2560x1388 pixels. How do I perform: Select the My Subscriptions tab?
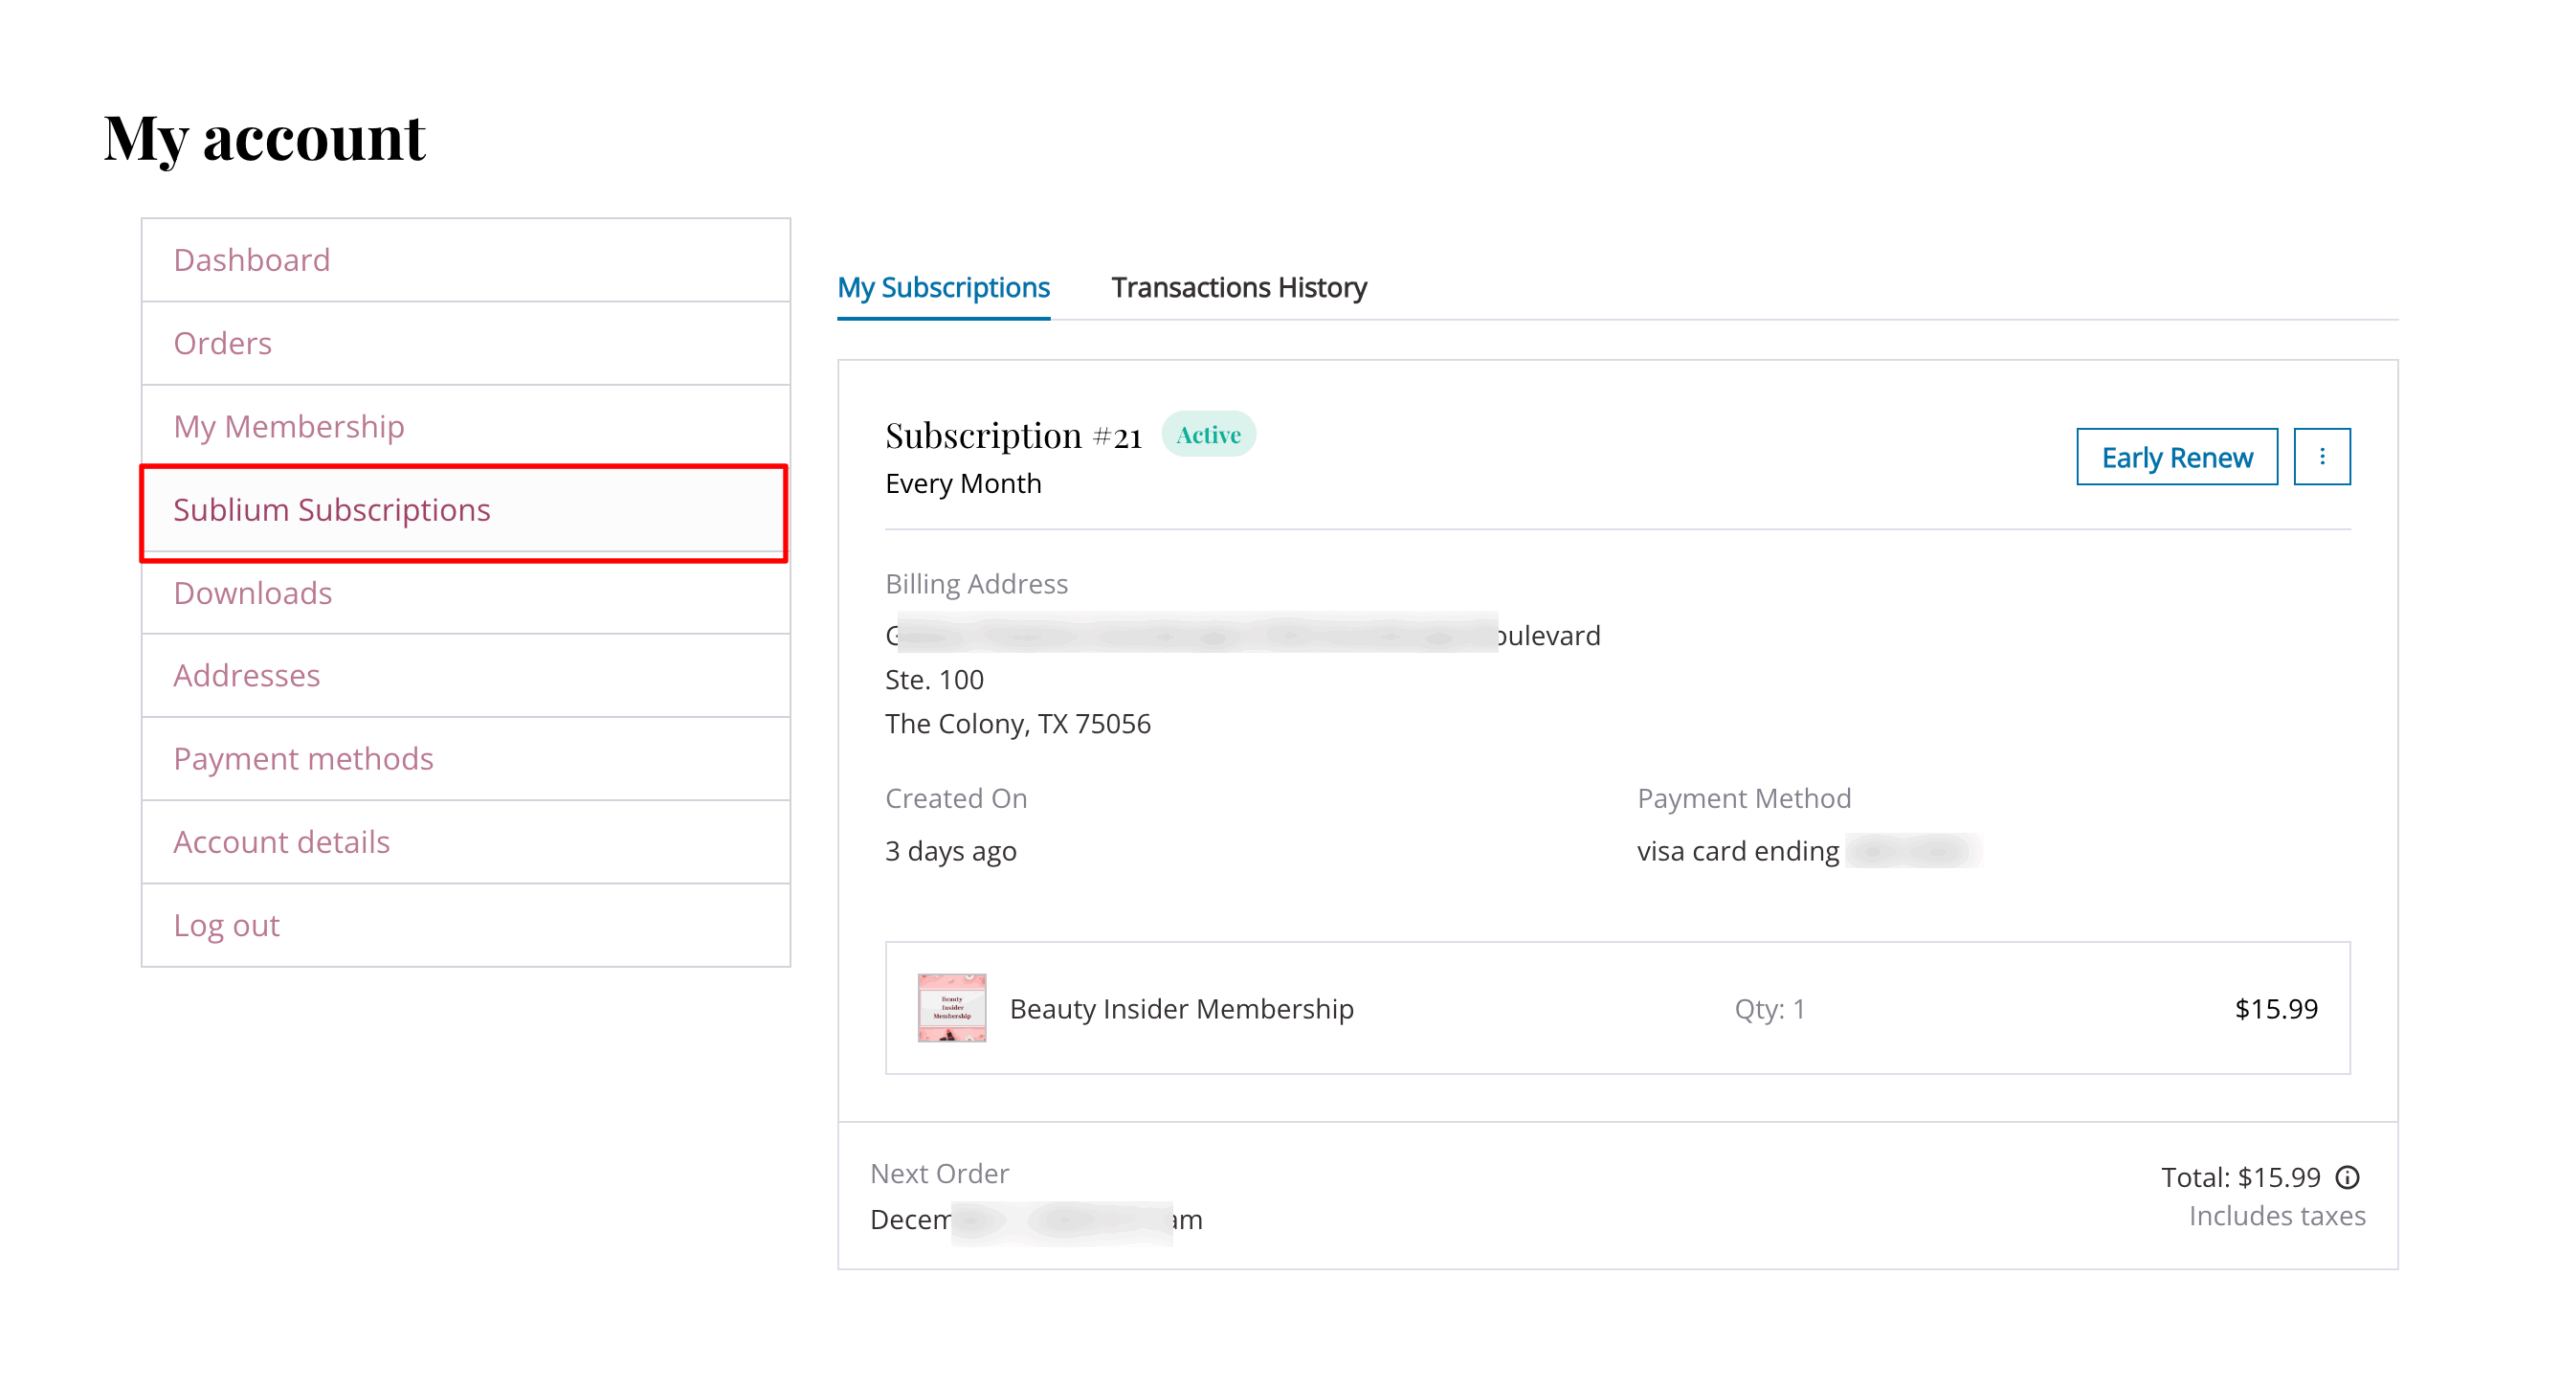pyautogui.click(x=943, y=288)
